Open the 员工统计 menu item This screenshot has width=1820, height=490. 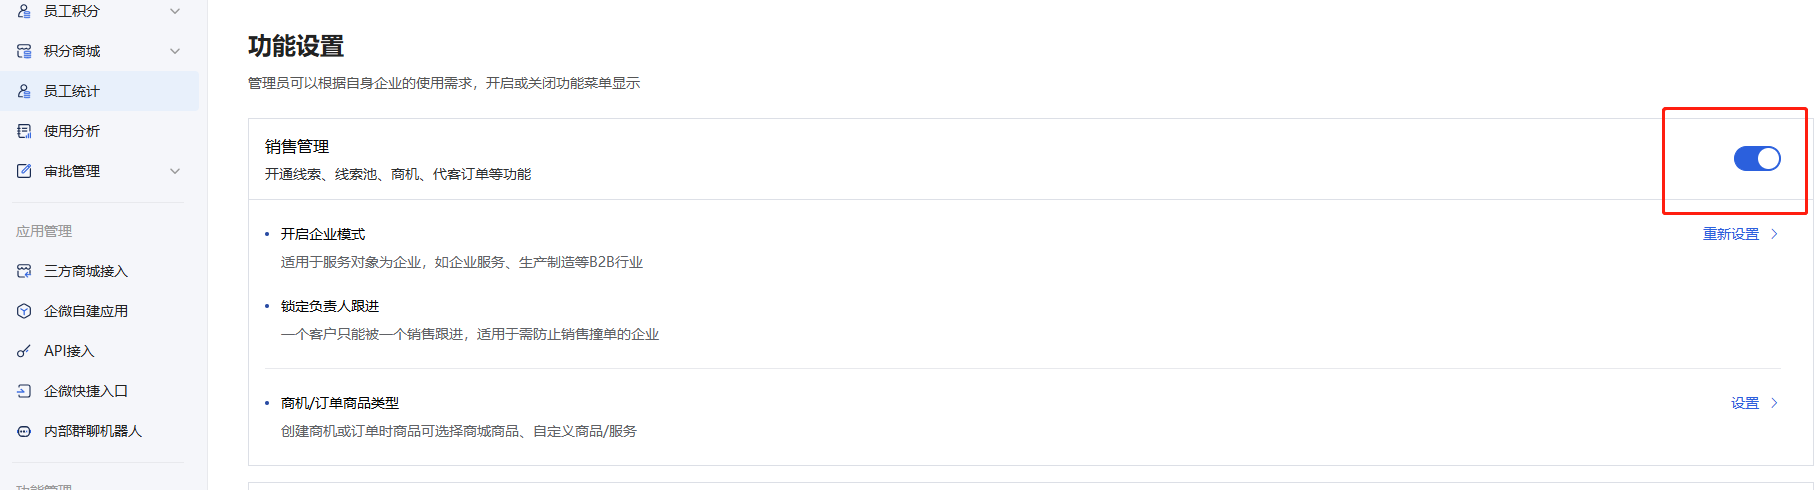click(x=99, y=91)
